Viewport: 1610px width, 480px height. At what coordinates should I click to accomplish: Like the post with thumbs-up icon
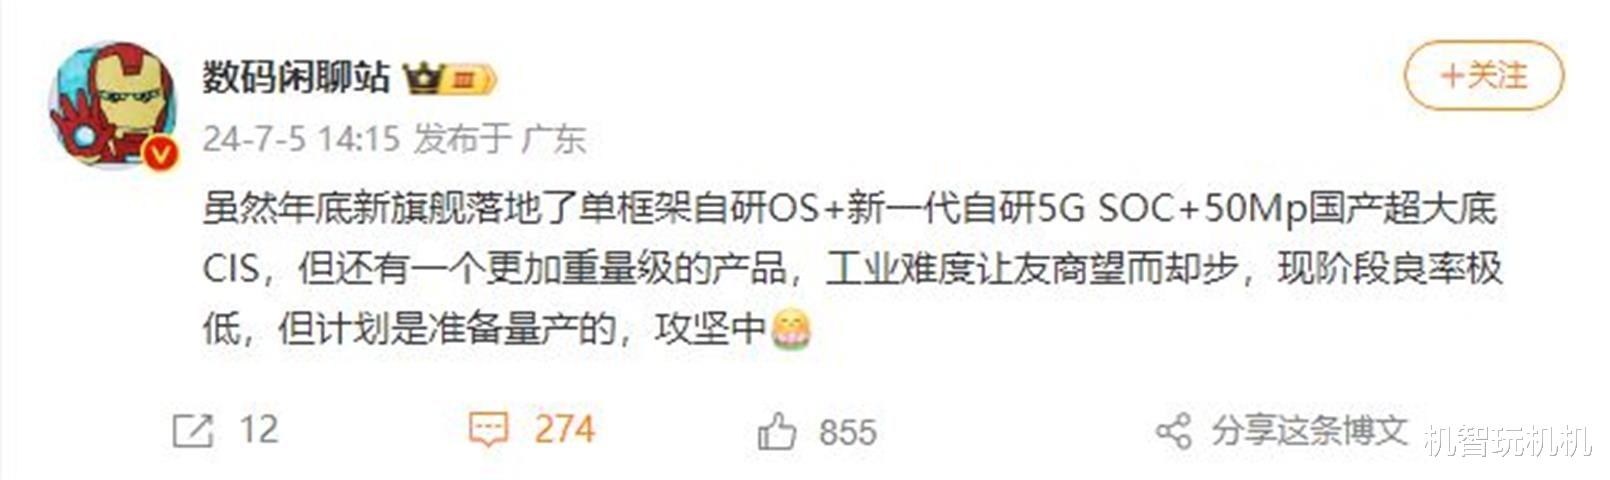(777, 431)
